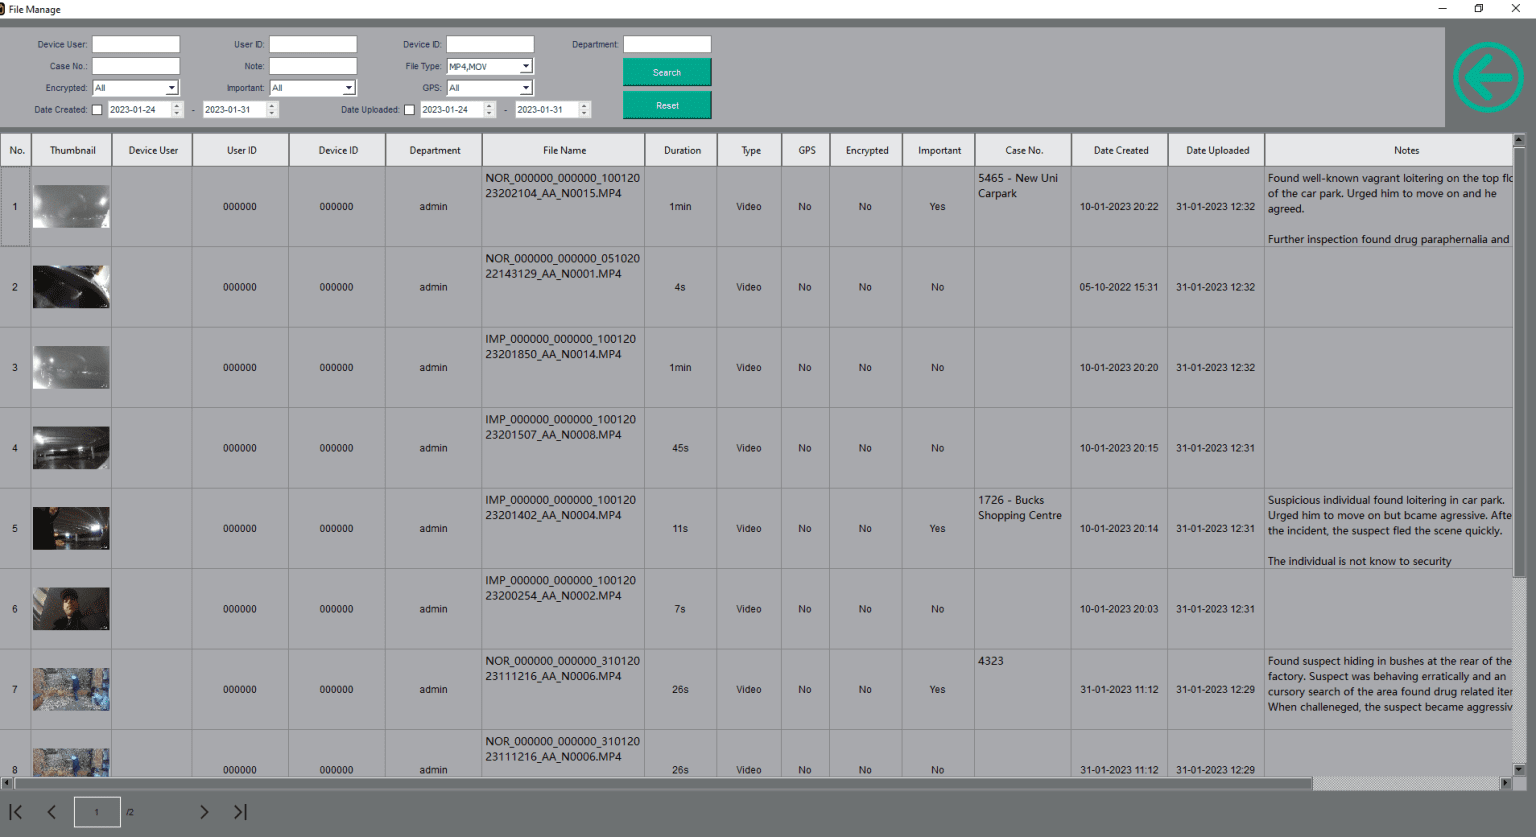Open the Important filter dropdown
The height and width of the screenshot is (837, 1536).
point(349,88)
